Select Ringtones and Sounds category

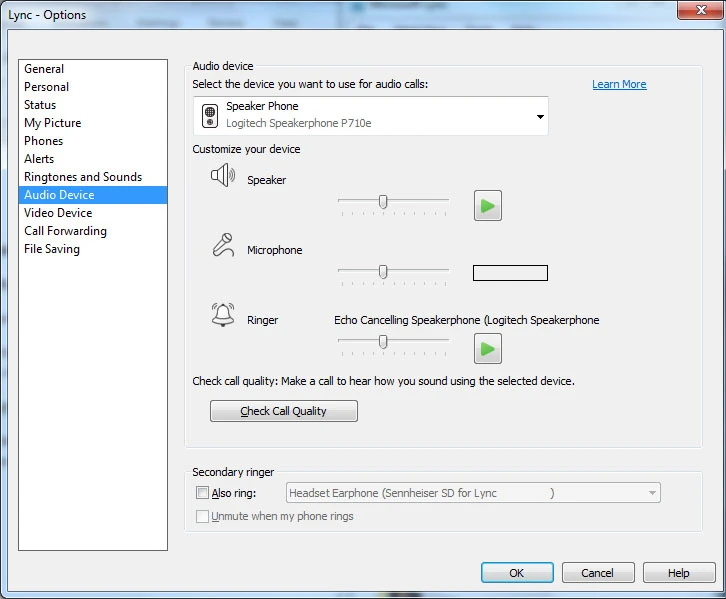point(83,177)
